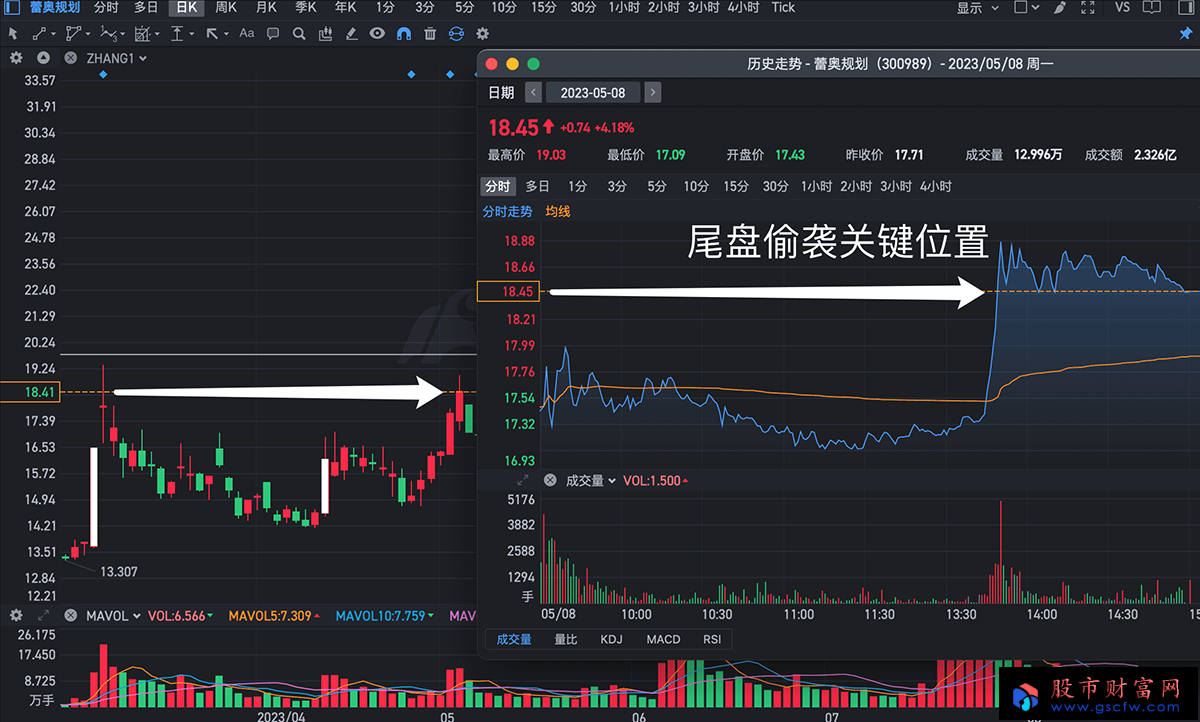The height and width of the screenshot is (722, 1200).
Task: Select the Fibonacci grid drawing tool
Action: coord(141,33)
